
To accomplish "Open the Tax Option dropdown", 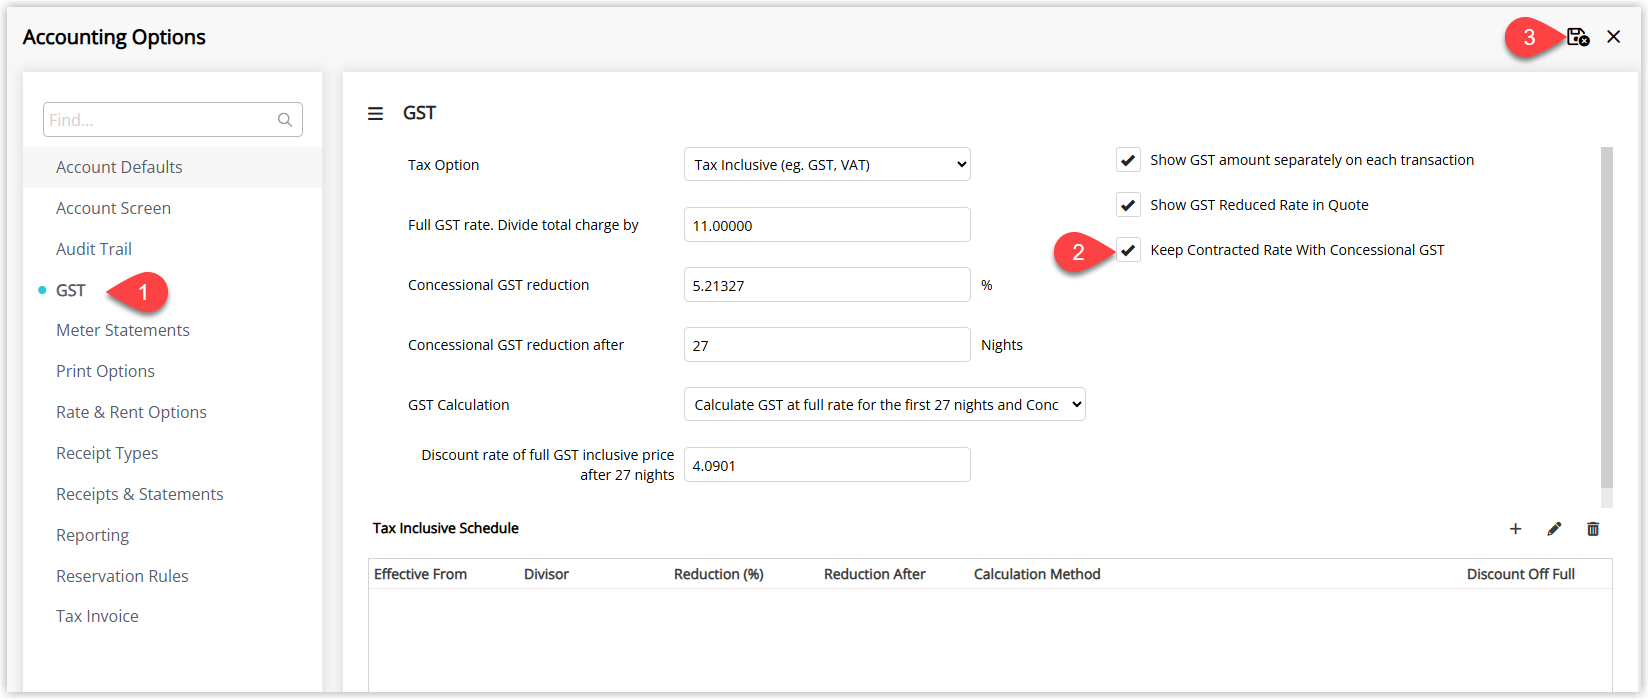I will click(827, 165).
